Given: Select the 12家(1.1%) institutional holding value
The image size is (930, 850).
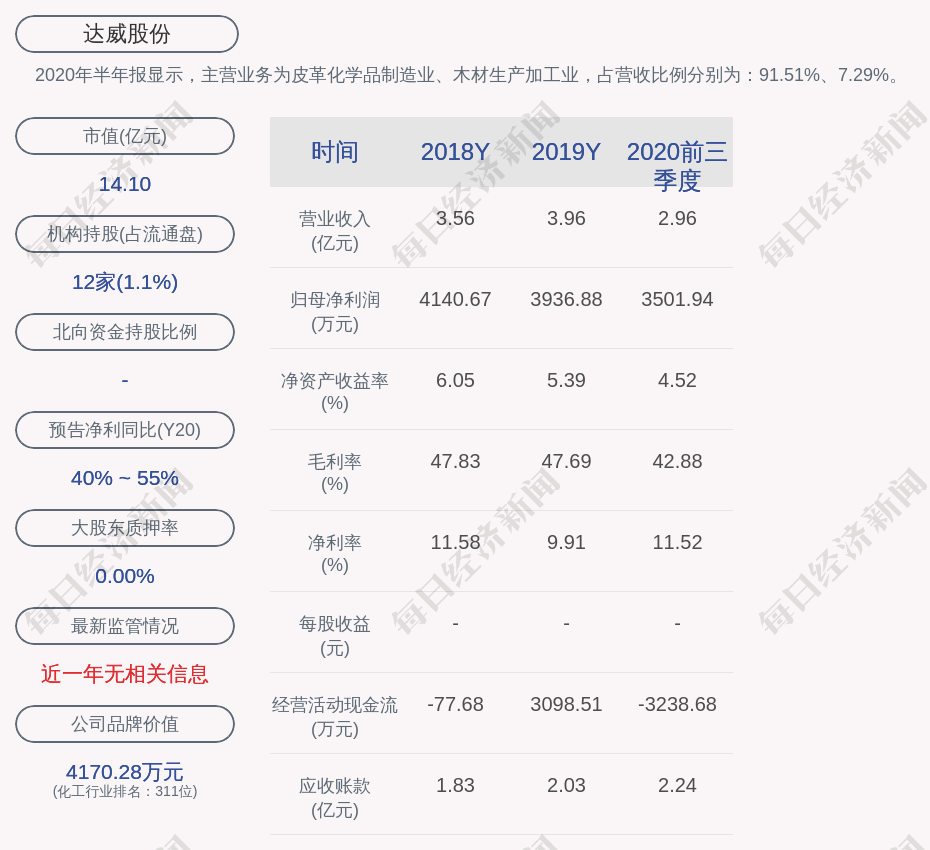Looking at the screenshot, I should (125, 282).
